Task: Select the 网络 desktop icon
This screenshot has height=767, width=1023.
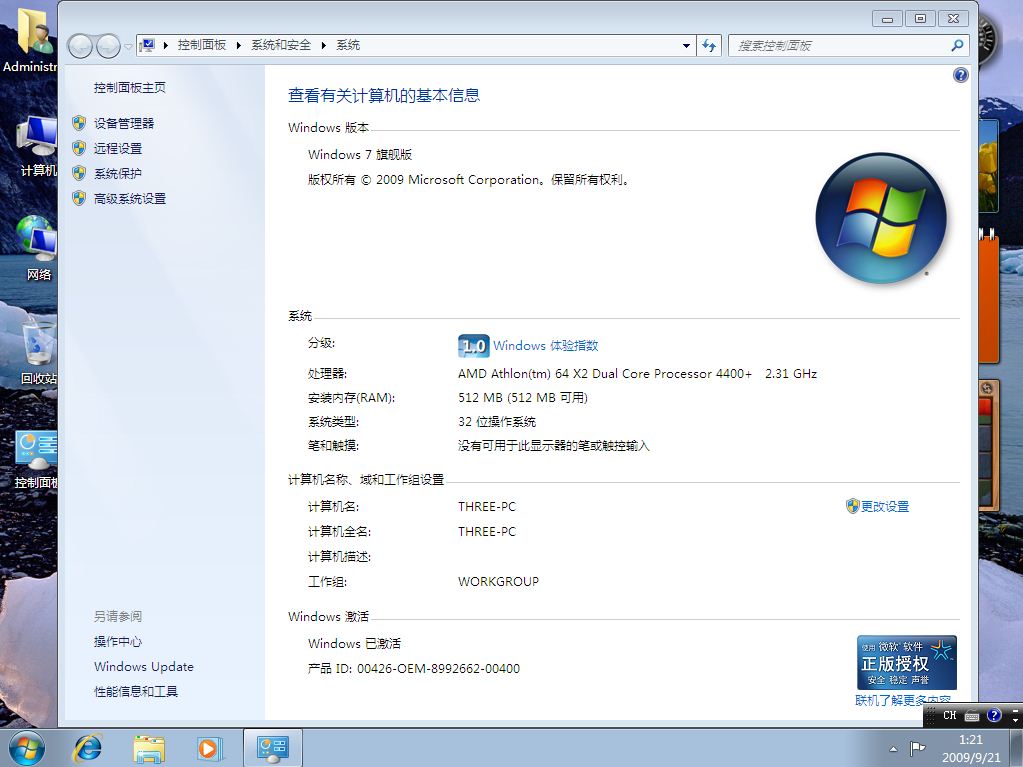Action: [x=37, y=248]
